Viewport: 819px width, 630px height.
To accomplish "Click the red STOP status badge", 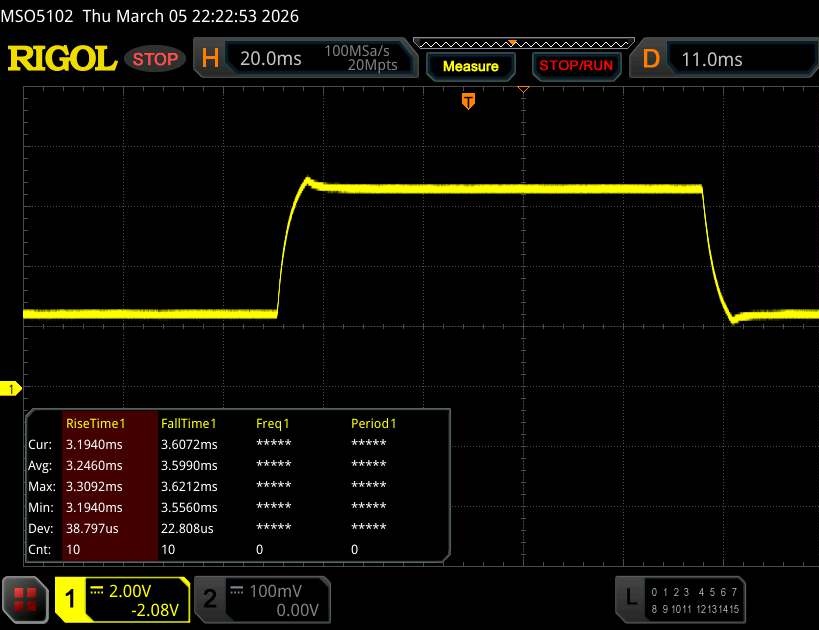I will click(x=156, y=59).
